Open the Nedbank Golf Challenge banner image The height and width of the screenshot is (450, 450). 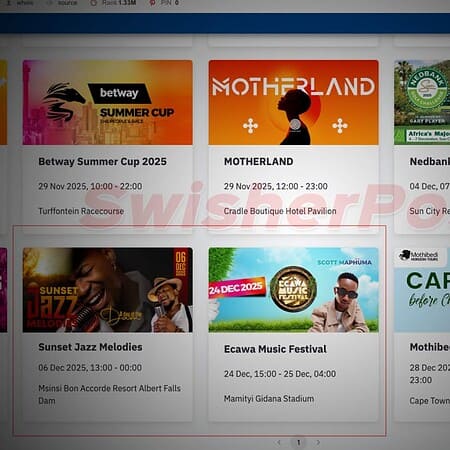[422, 102]
